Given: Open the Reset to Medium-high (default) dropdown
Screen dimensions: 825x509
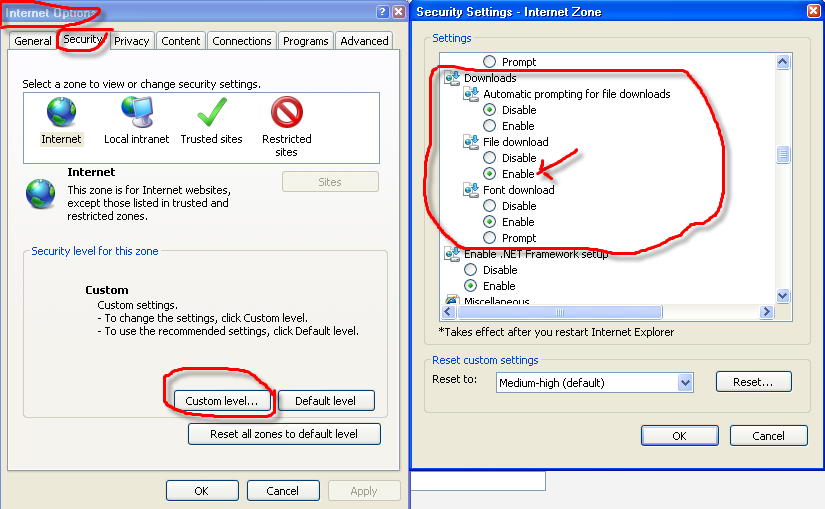Looking at the screenshot, I should click(685, 383).
